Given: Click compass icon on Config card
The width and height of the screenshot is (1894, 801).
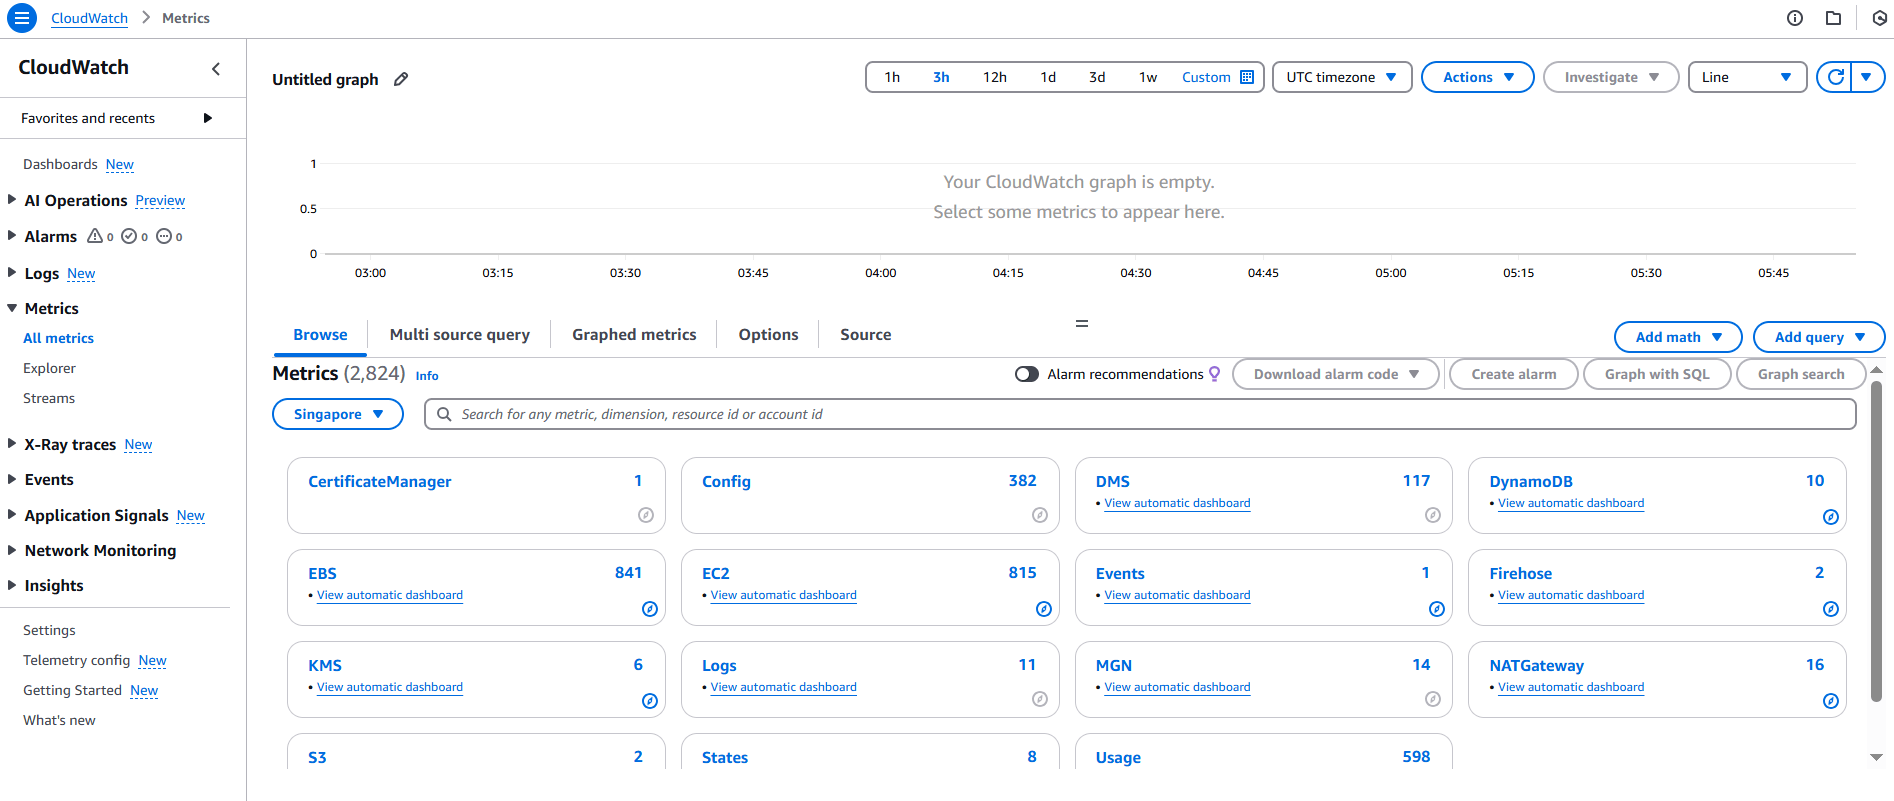Looking at the screenshot, I should (1040, 515).
